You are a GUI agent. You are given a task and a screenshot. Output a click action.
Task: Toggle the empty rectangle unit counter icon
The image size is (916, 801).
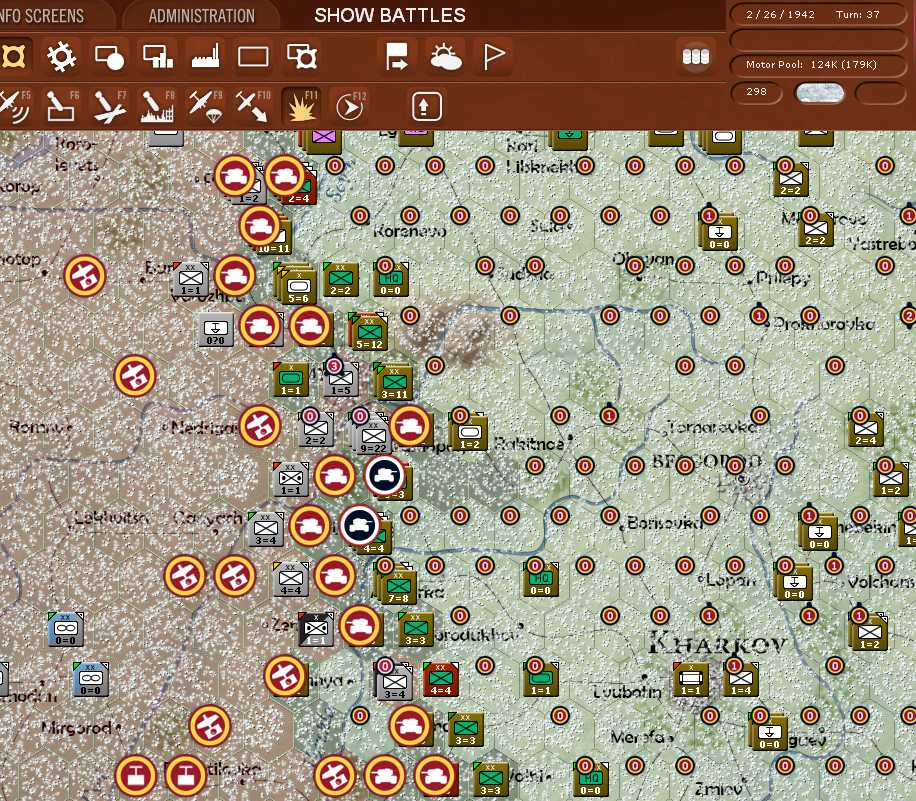coord(253,57)
